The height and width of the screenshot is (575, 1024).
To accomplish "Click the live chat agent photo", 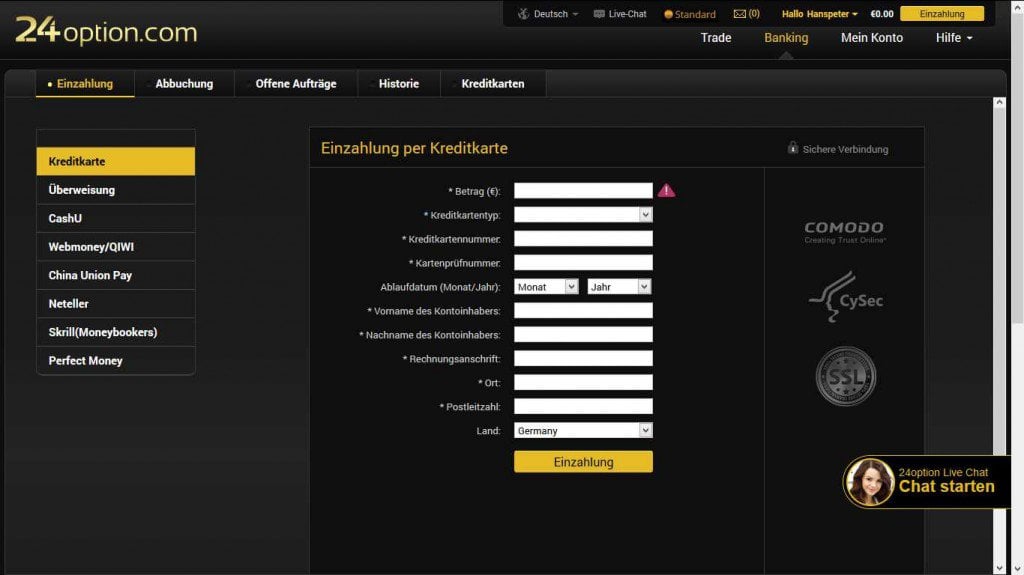I will click(x=870, y=482).
